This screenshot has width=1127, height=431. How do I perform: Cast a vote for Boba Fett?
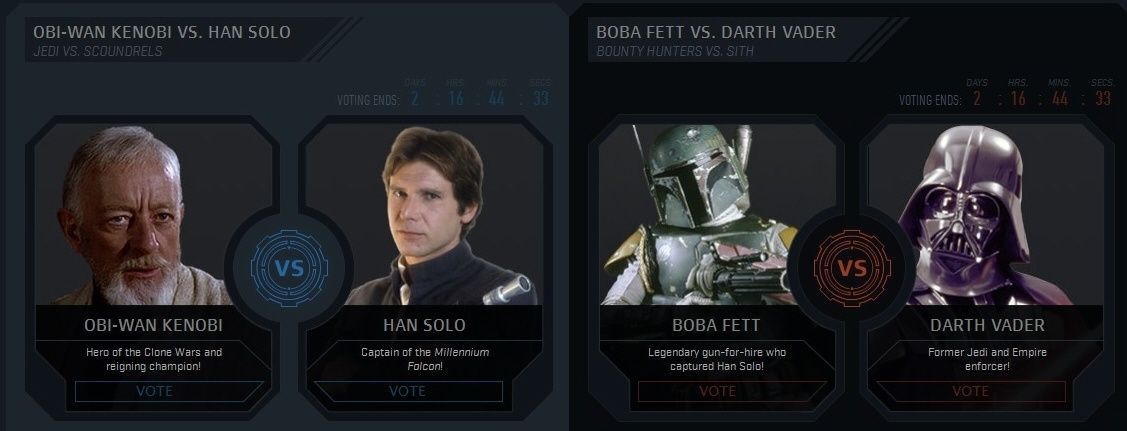tap(717, 391)
